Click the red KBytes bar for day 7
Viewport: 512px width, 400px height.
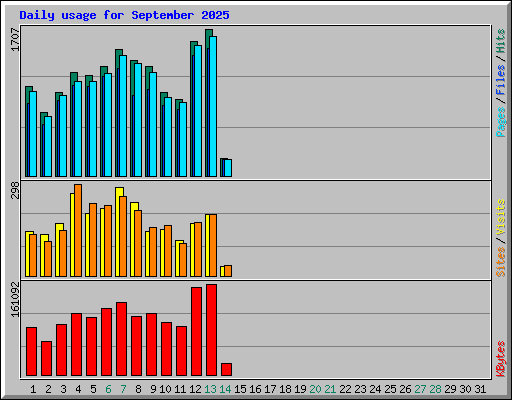click(121, 339)
